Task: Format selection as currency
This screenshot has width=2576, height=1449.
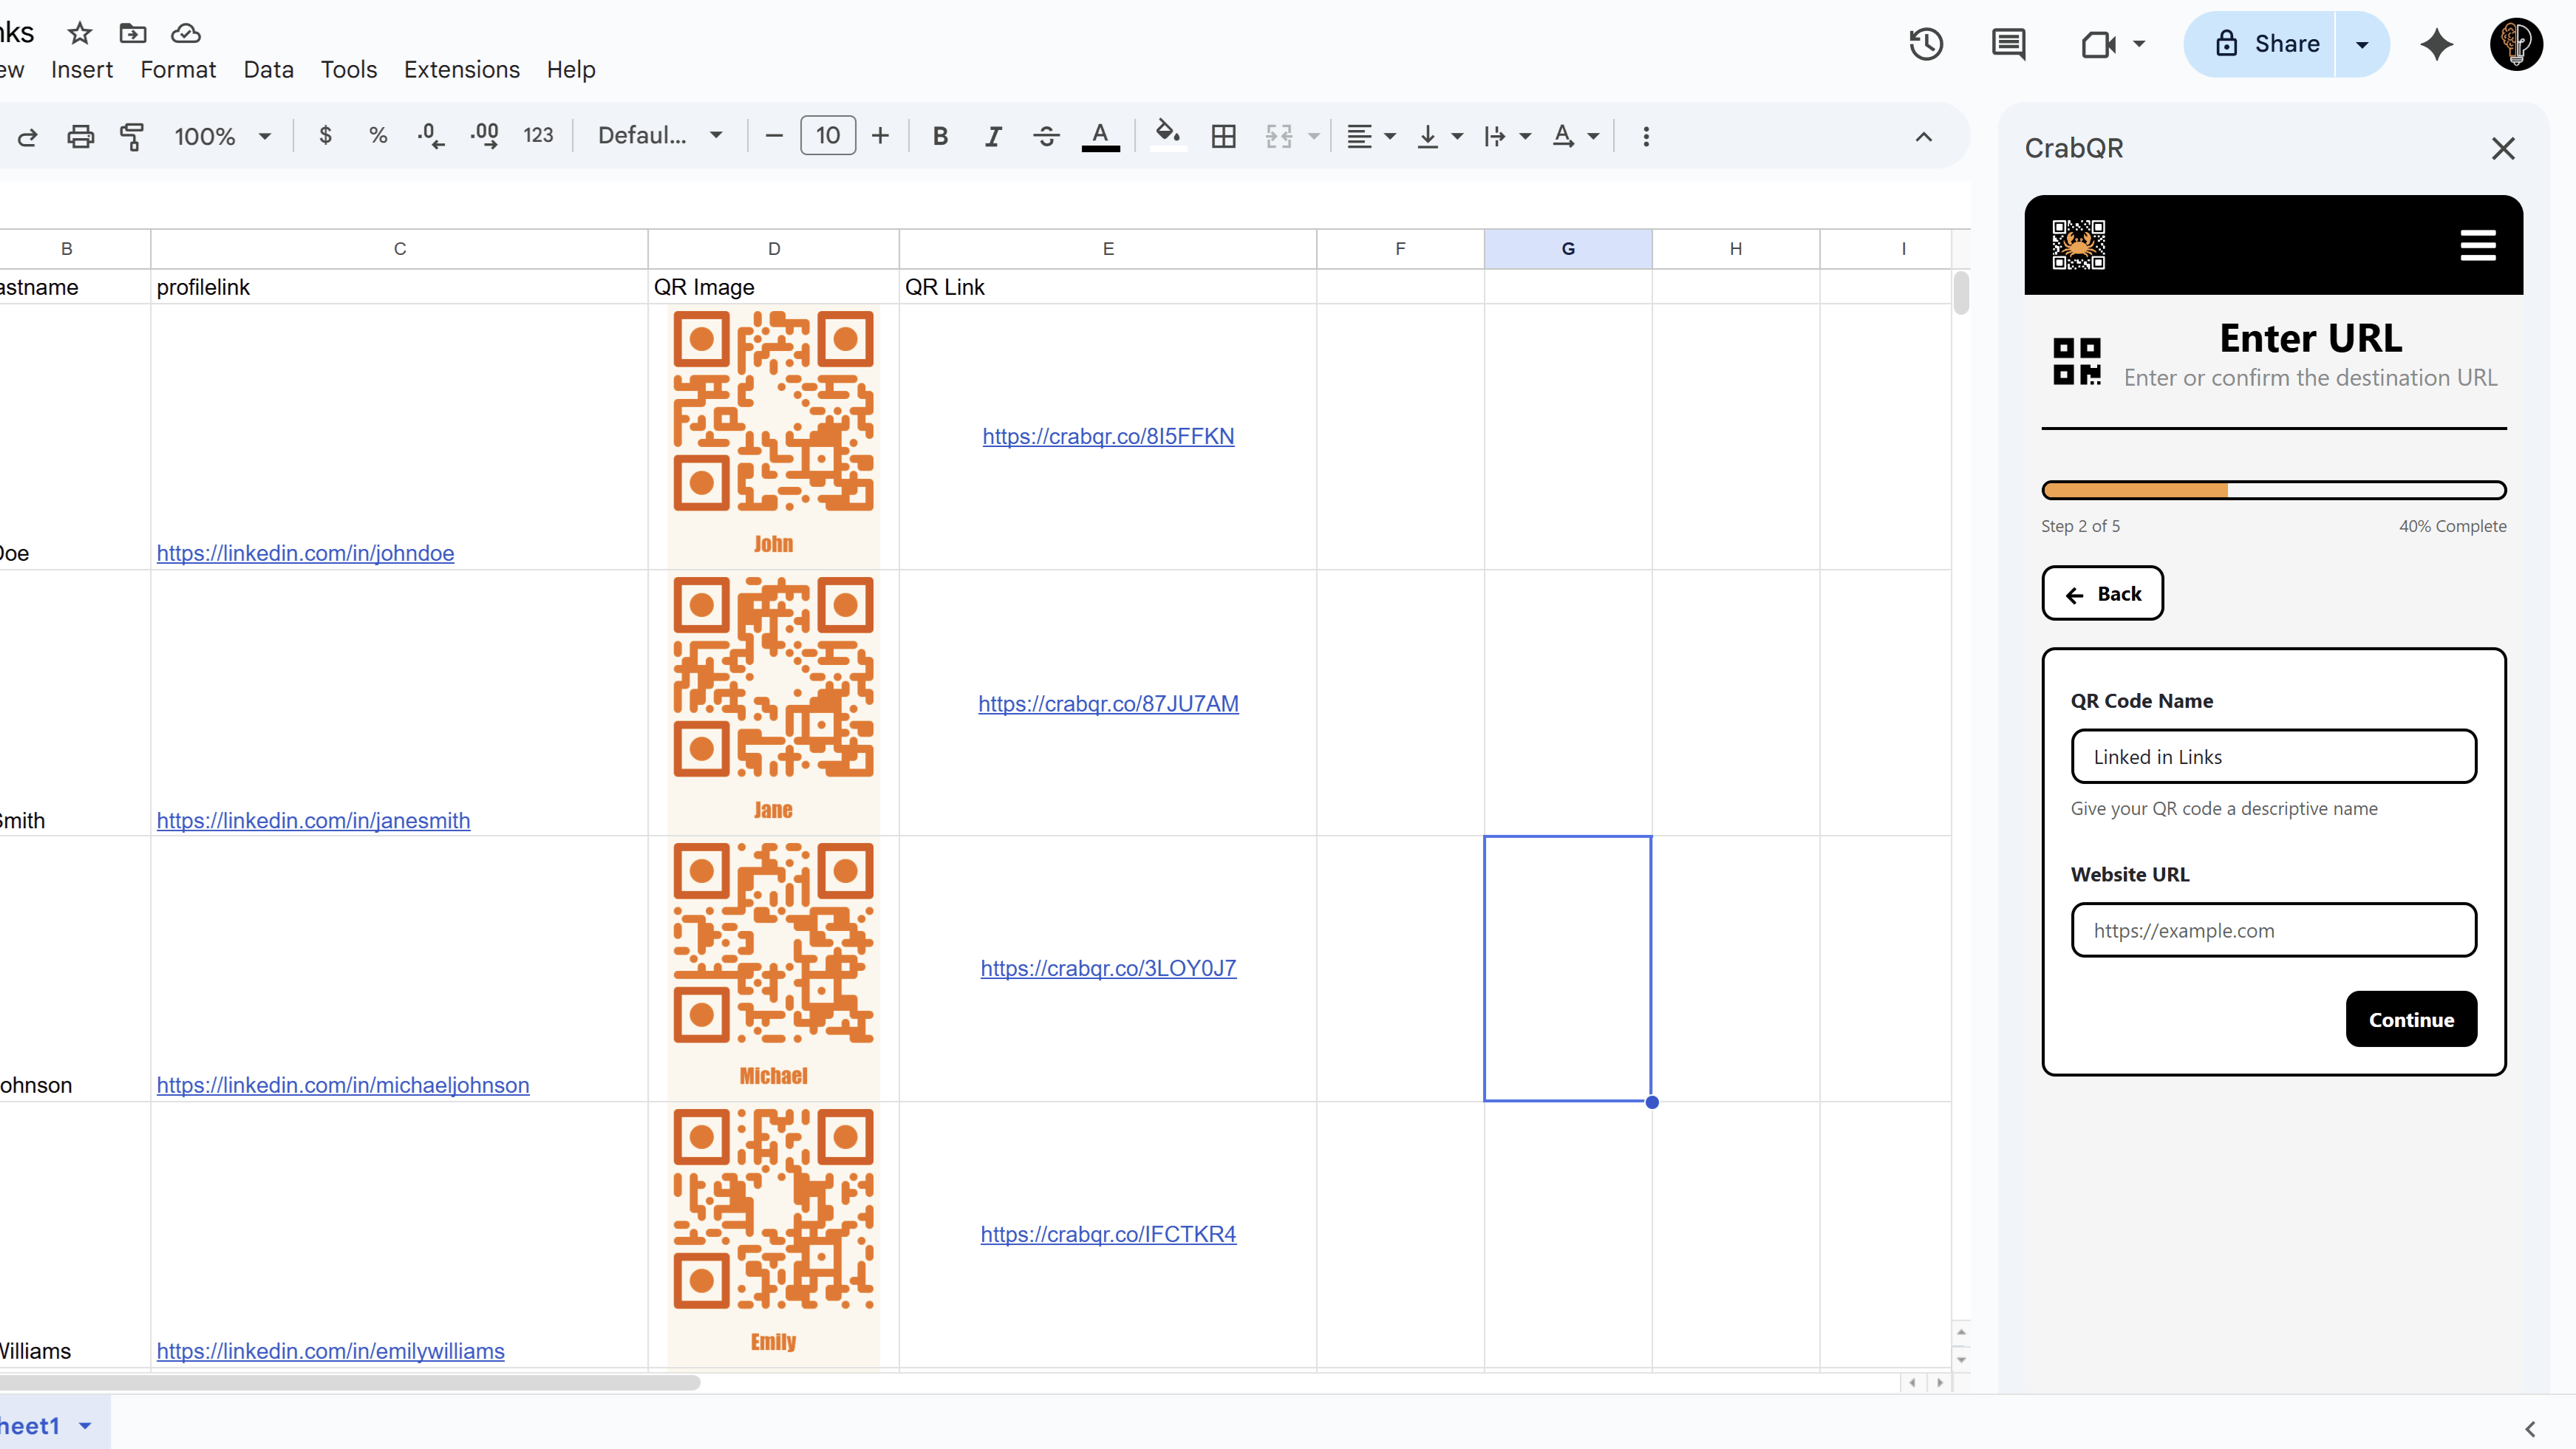Action: [324, 136]
